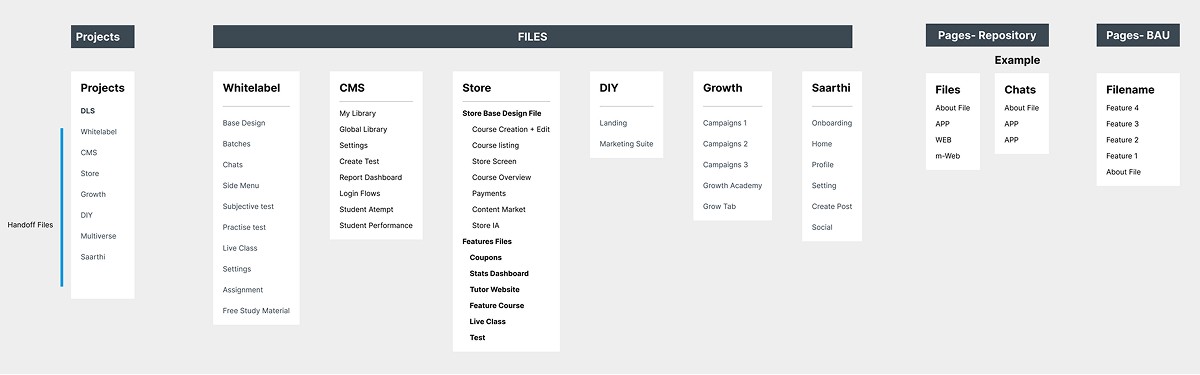Viewport: 1200px width, 375px height.
Task: Select Test at bottom of Store card
Action: click(478, 337)
